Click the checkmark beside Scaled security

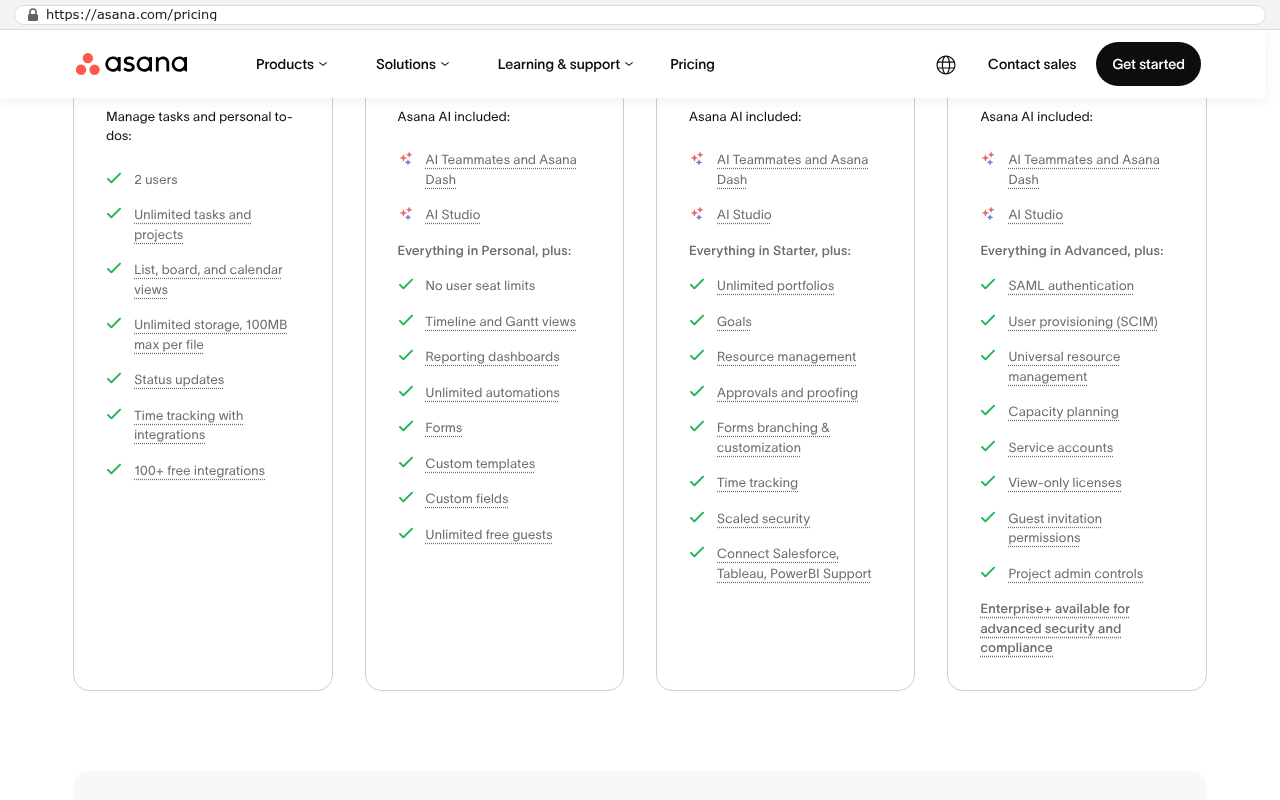click(696, 518)
